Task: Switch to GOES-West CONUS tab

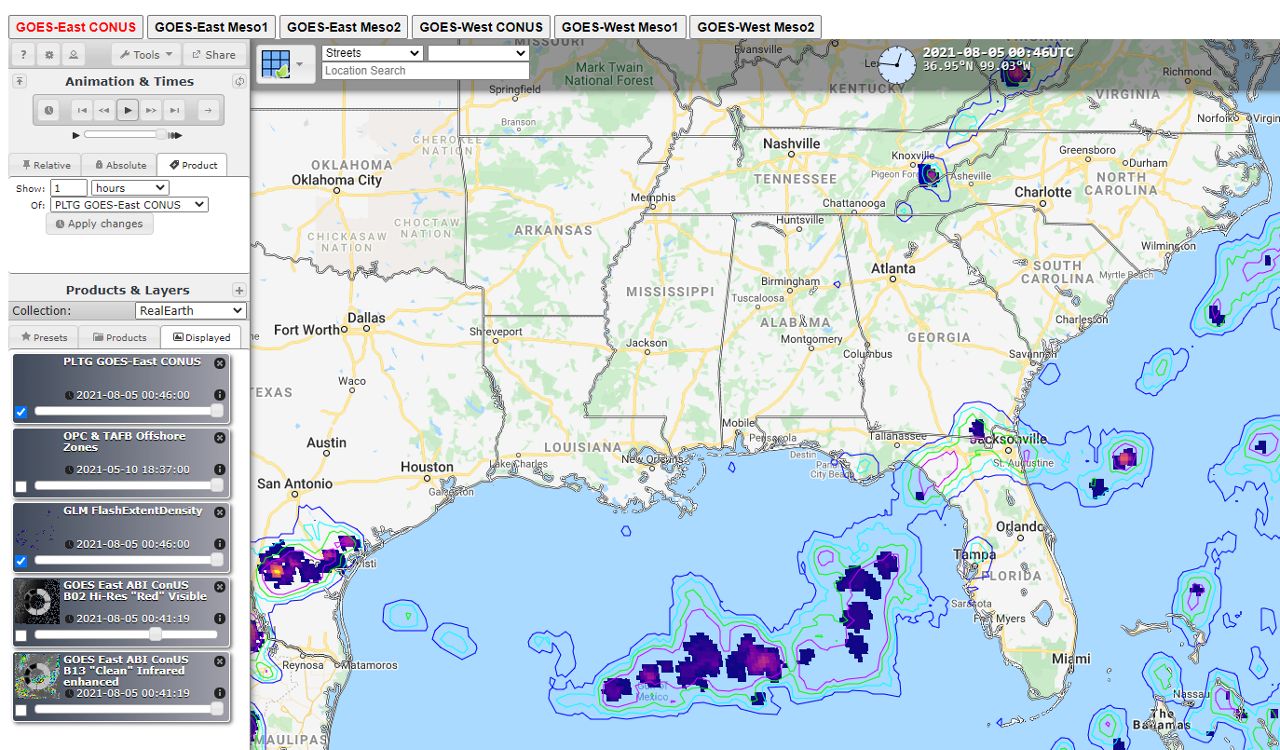Action: tap(481, 27)
